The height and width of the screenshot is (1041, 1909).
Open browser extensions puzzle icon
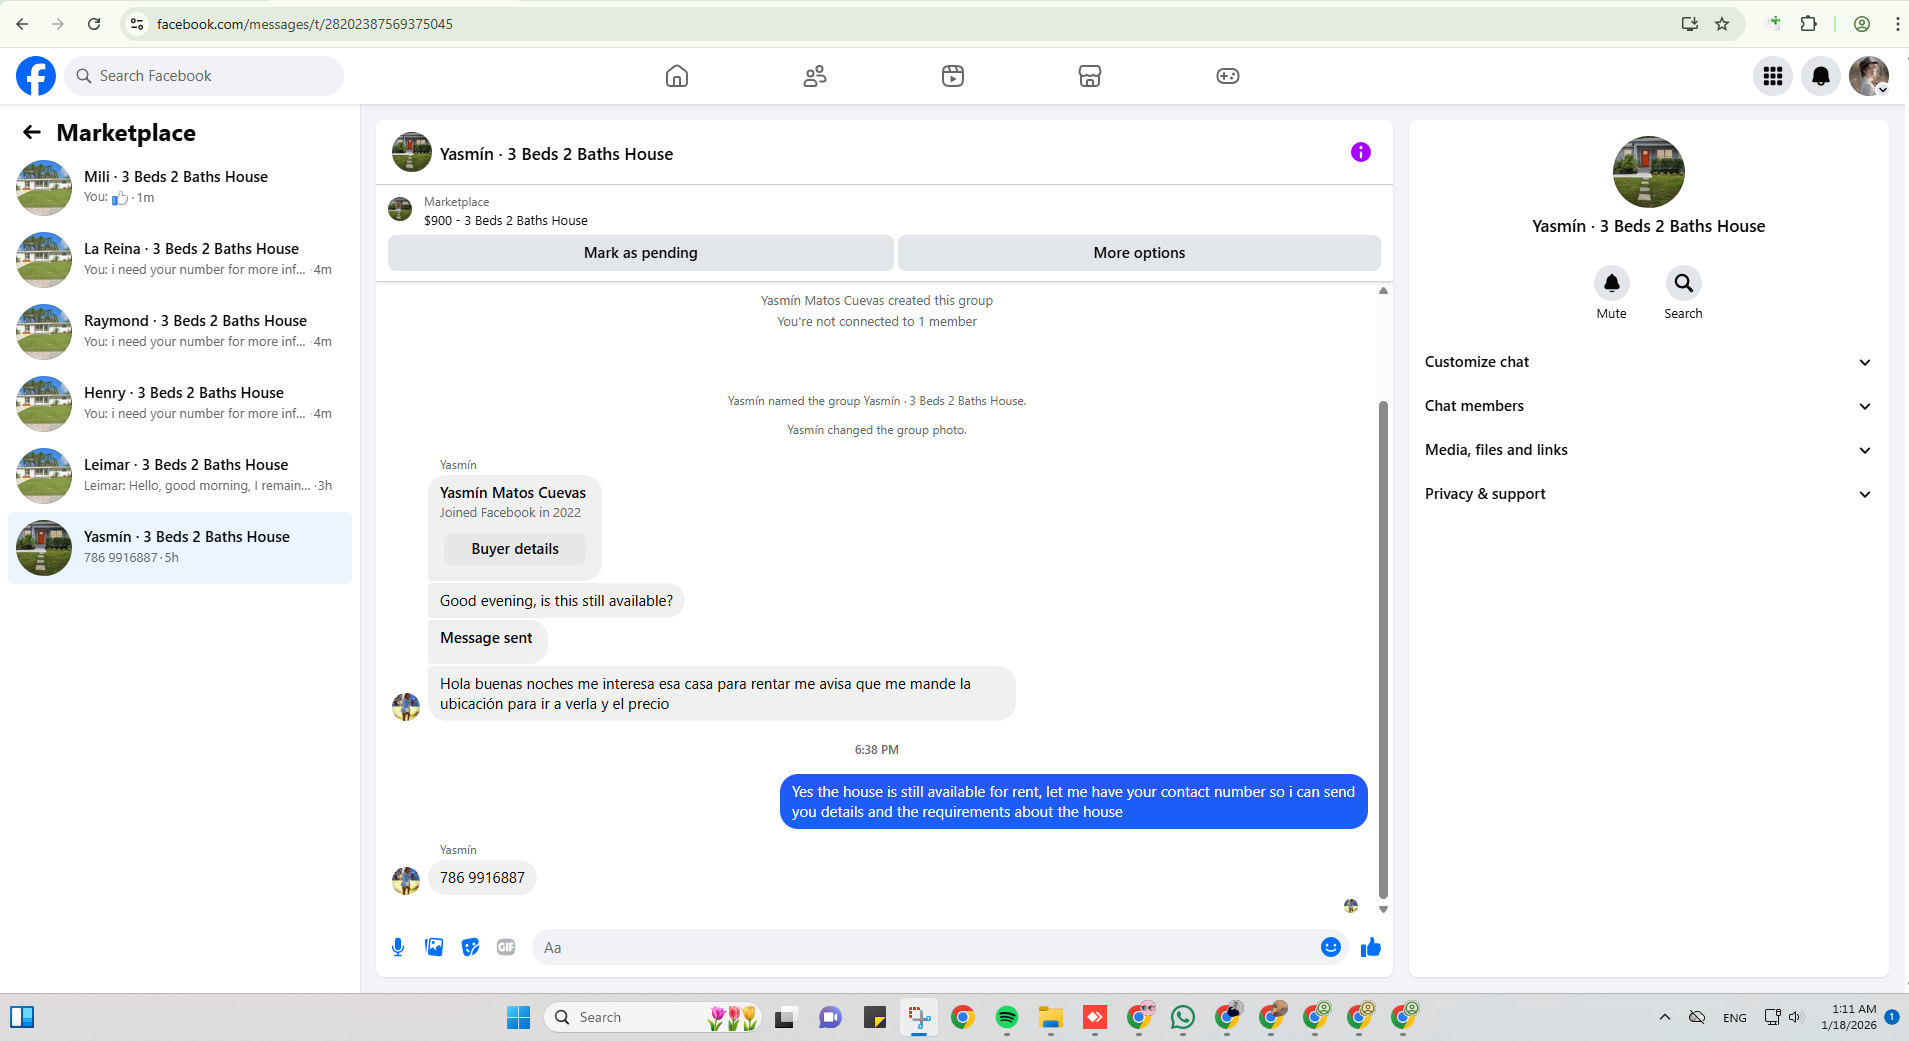[x=1808, y=24]
